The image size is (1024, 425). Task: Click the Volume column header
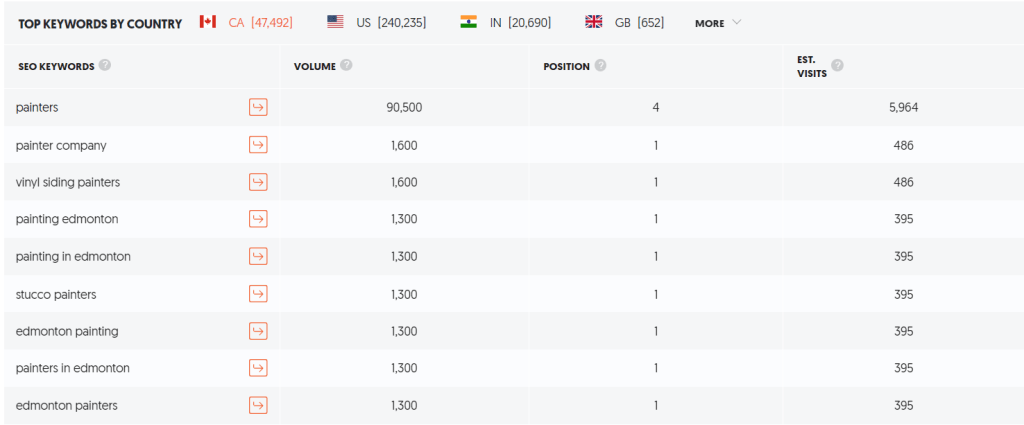[x=314, y=66]
